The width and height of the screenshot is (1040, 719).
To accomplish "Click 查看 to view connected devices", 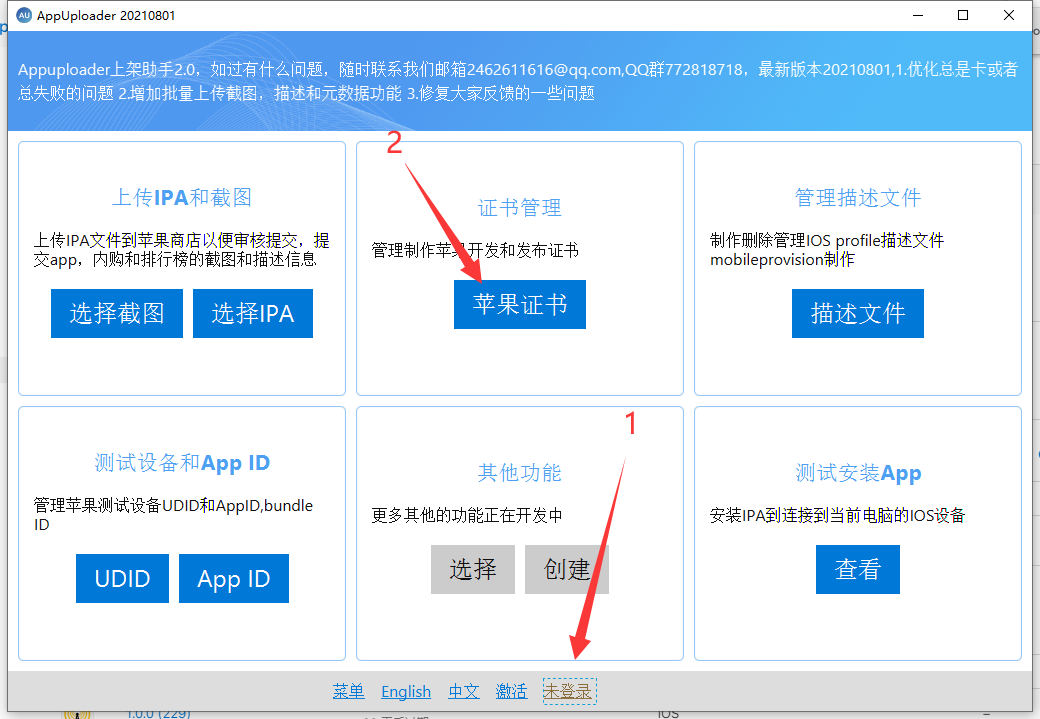I will 858,569.
